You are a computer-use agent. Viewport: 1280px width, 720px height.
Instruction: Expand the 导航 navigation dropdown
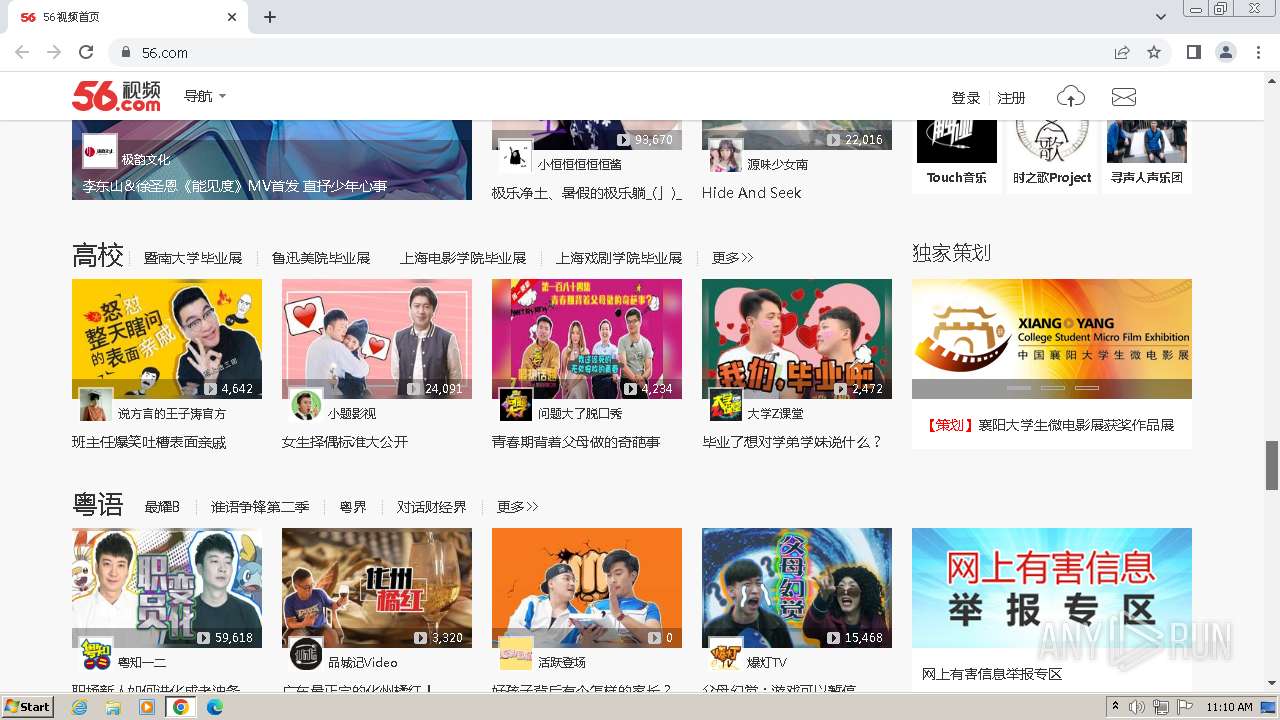pyautogui.click(x=205, y=96)
